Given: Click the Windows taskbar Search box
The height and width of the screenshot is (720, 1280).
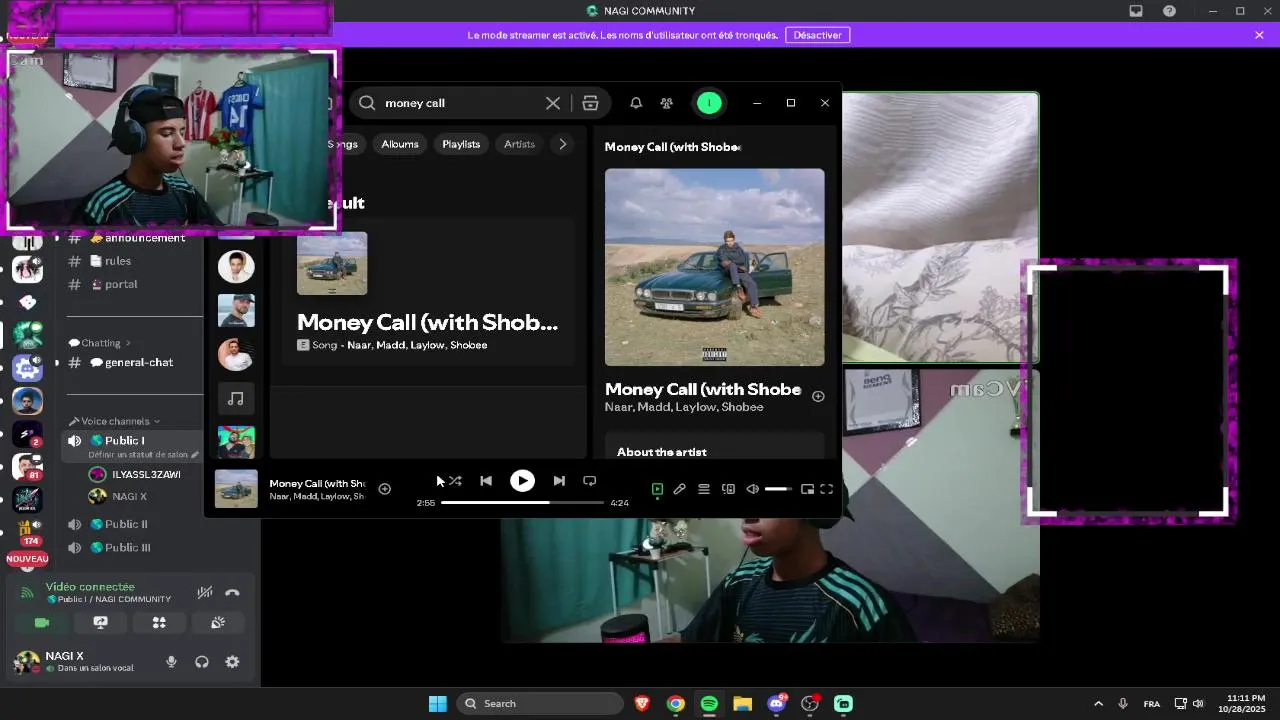Looking at the screenshot, I should [x=540, y=704].
